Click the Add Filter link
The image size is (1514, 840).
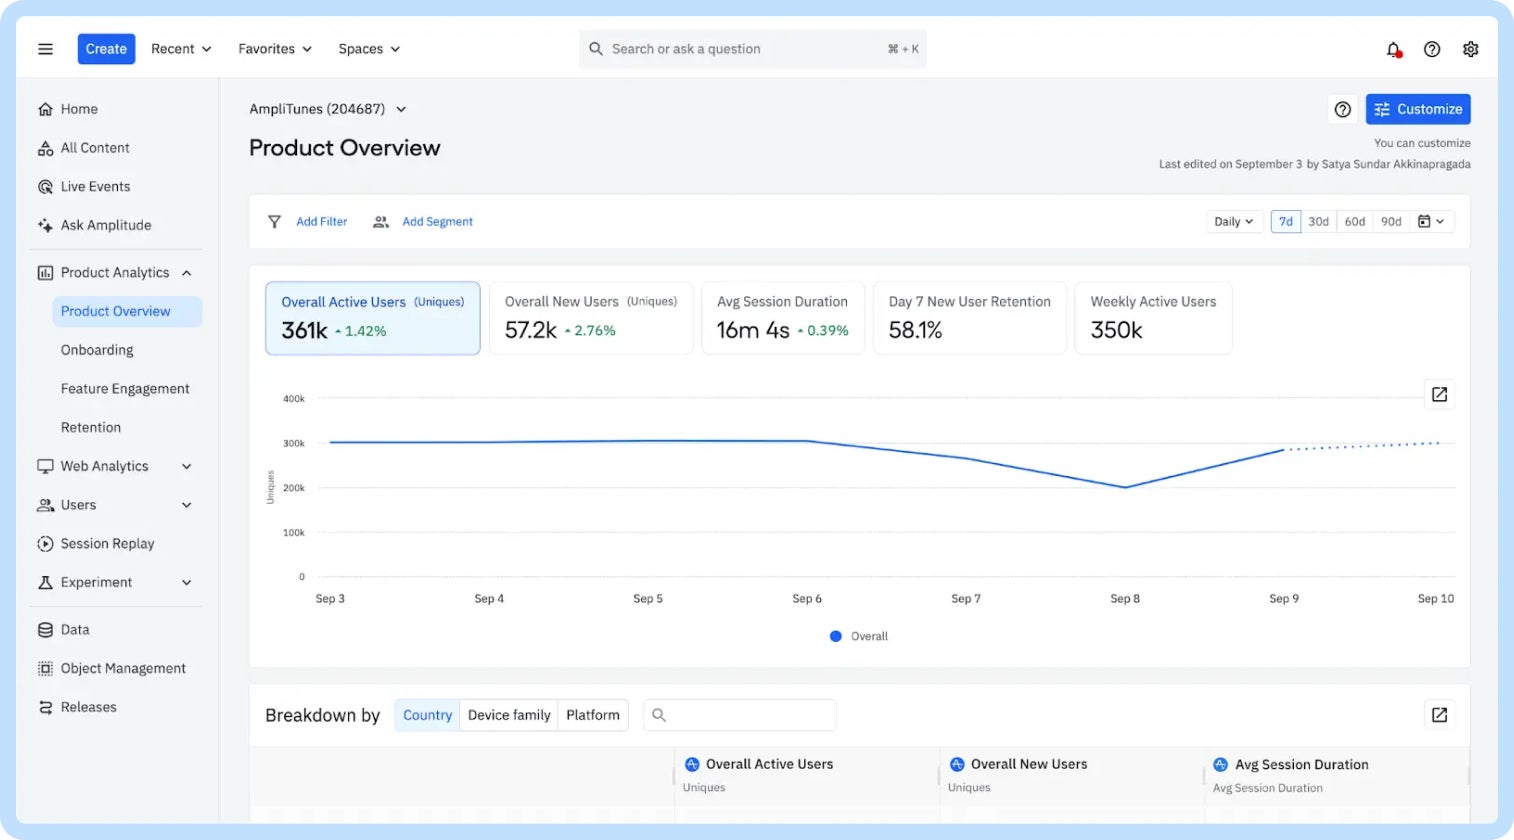coord(321,222)
